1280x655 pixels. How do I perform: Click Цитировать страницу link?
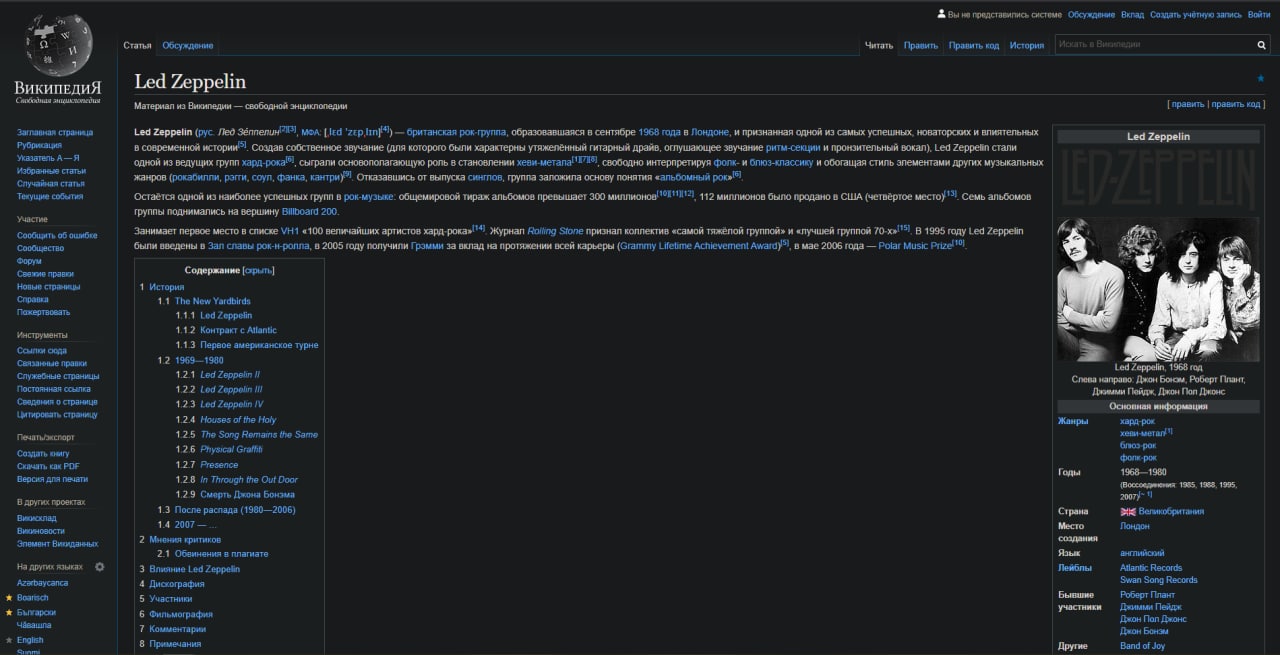click(x=57, y=414)
